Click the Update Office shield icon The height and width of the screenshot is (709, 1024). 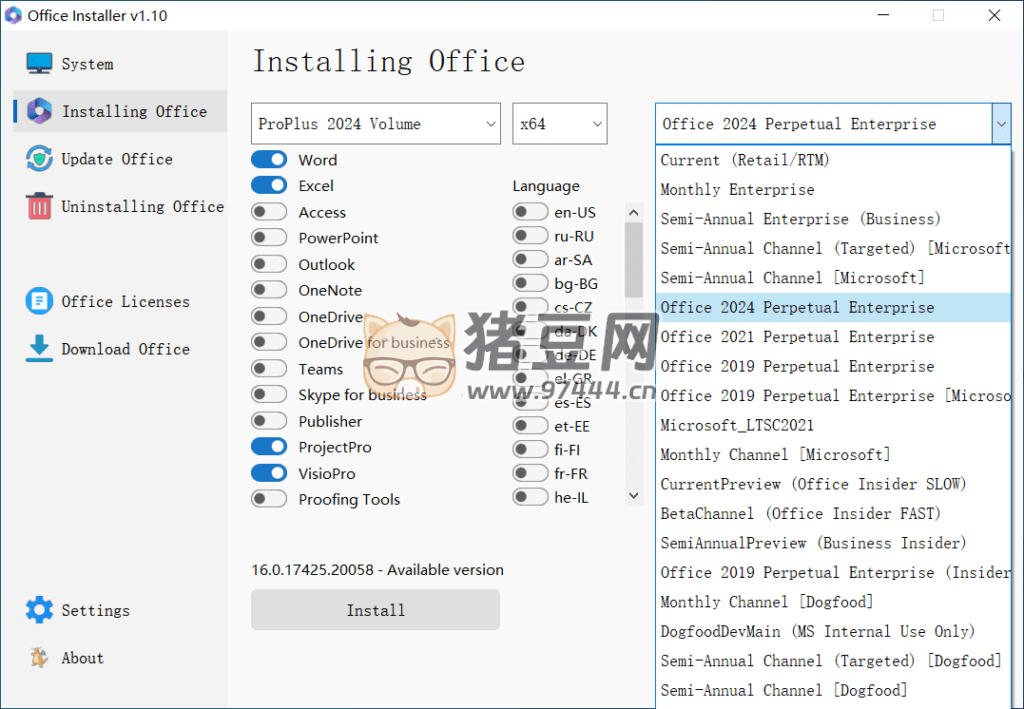click(39, 159)
